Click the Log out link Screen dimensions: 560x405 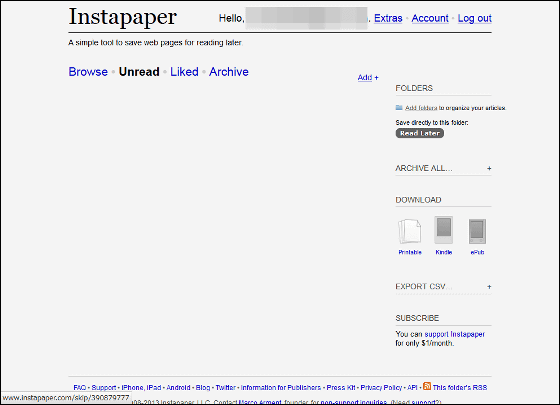coord(475,18)
